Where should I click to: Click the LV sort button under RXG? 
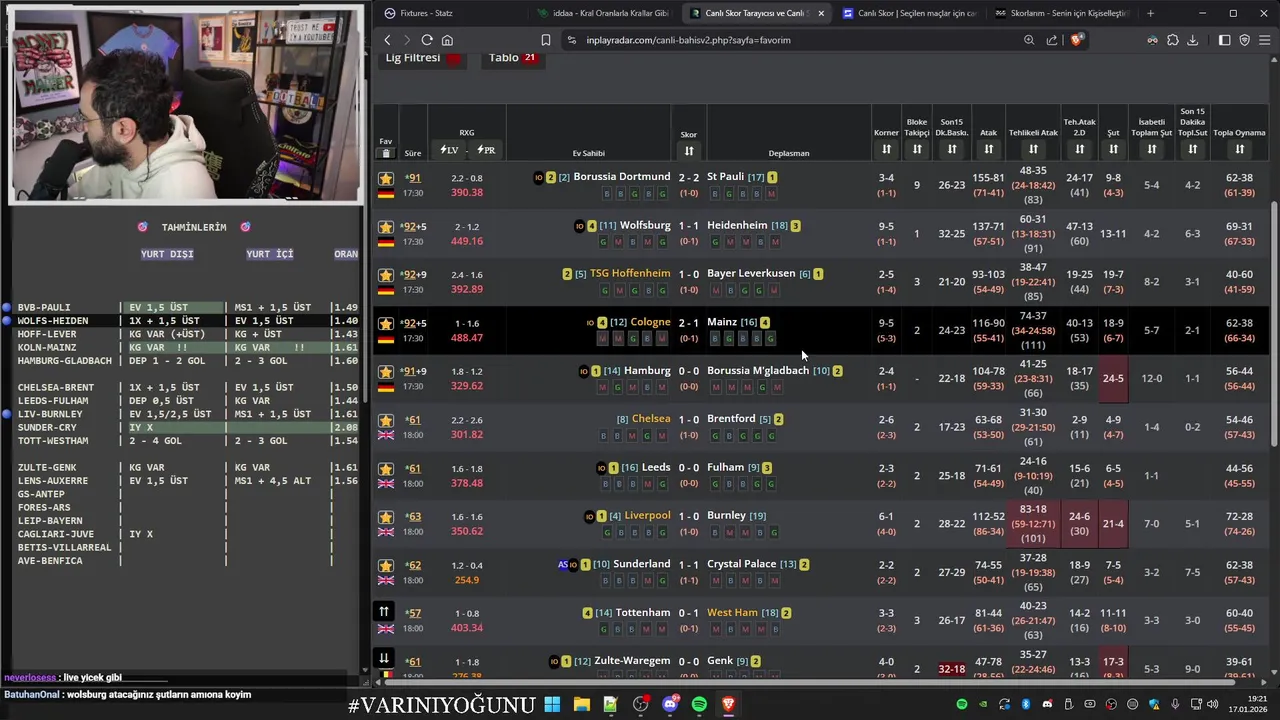[x=449, y=150]
